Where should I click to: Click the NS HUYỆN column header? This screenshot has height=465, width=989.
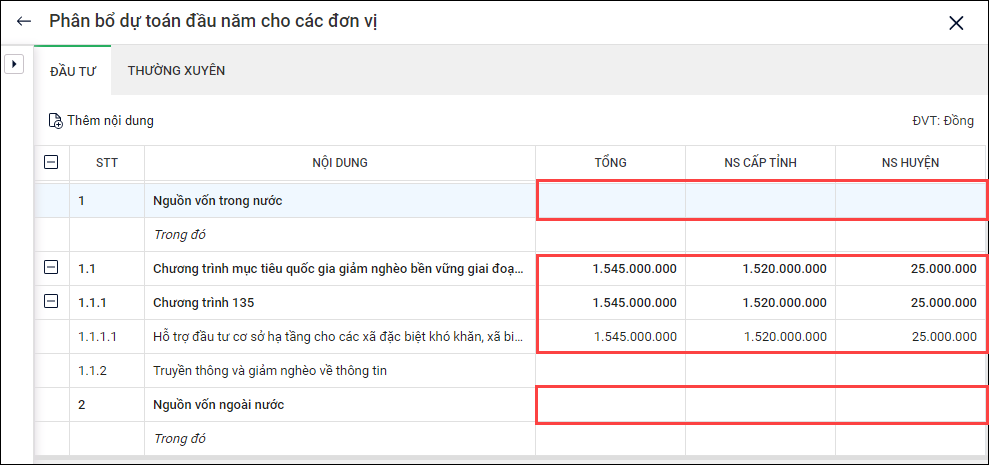click(x=910, y=162)
